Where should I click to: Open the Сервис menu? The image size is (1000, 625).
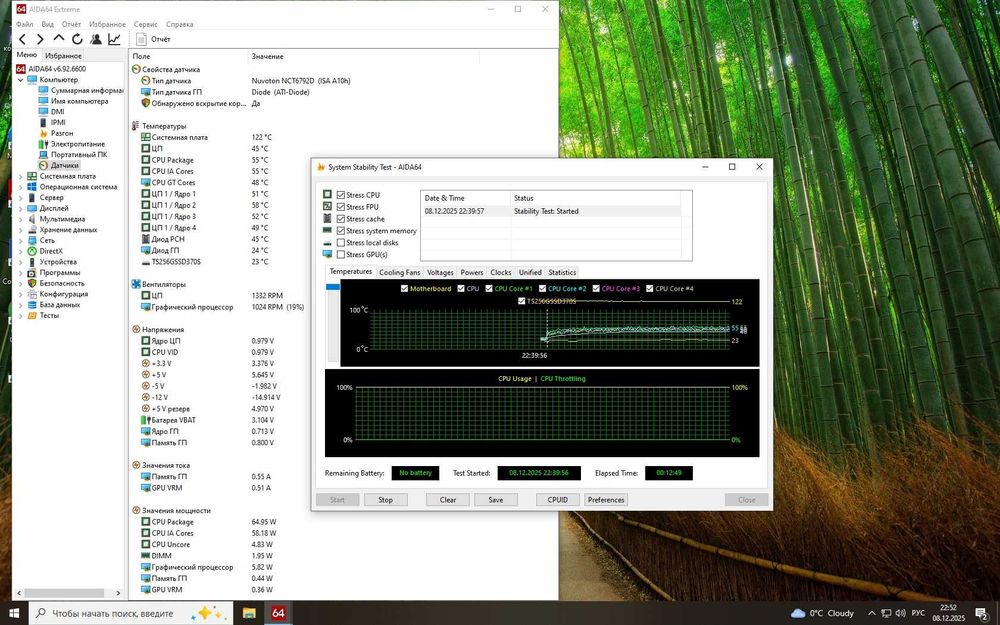145,24
